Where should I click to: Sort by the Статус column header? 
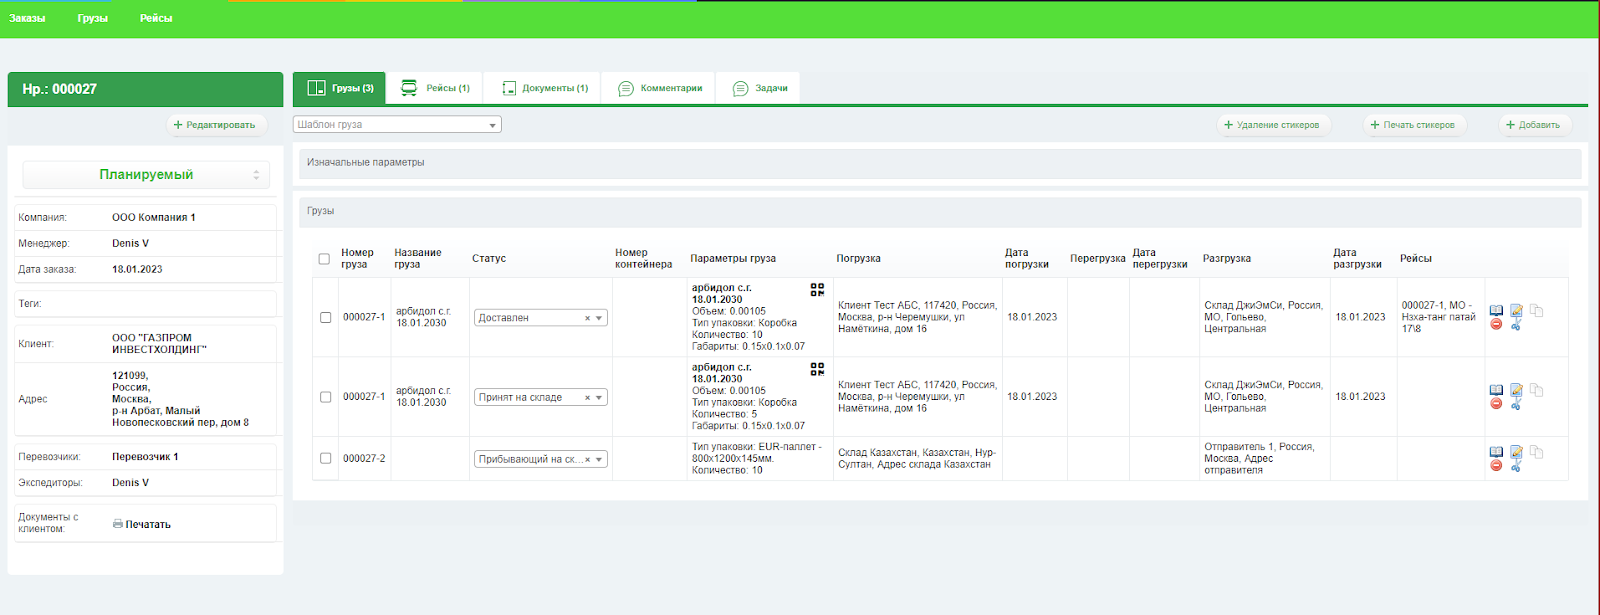tap(489, 259)
